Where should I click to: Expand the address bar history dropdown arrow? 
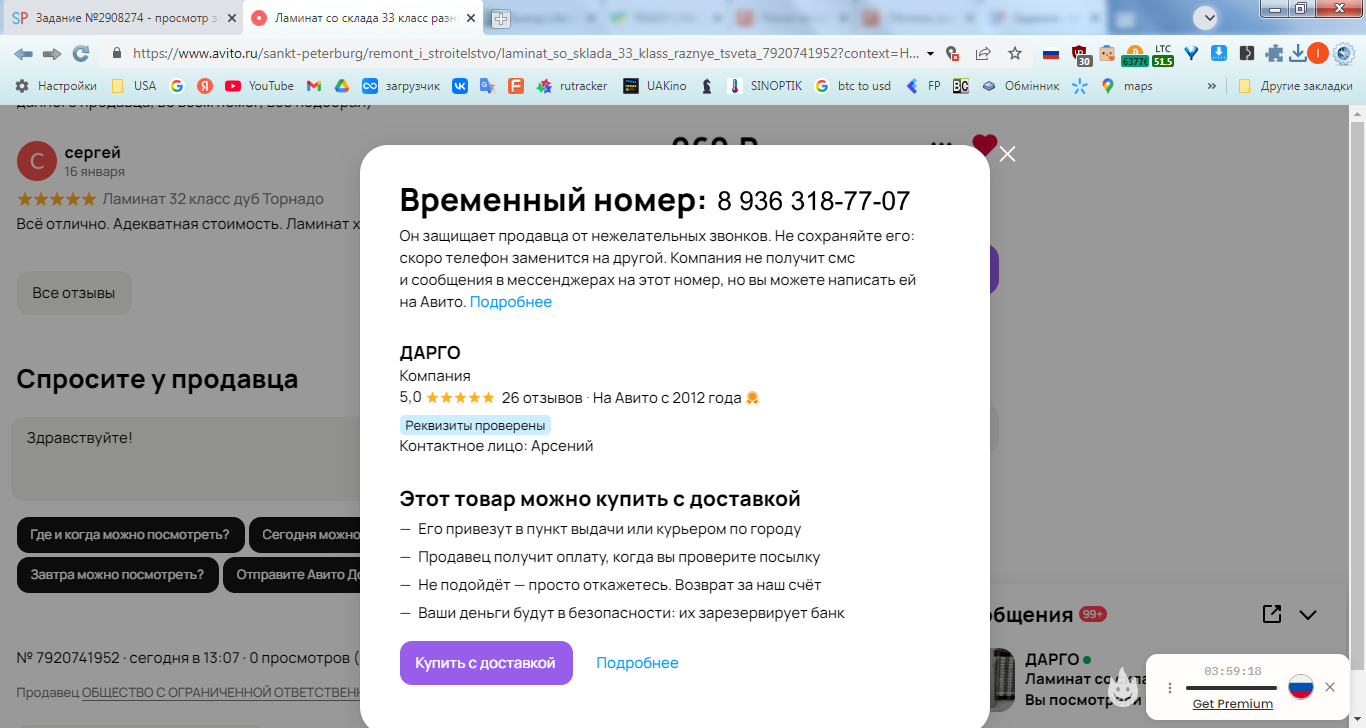[x=931, y=53]
